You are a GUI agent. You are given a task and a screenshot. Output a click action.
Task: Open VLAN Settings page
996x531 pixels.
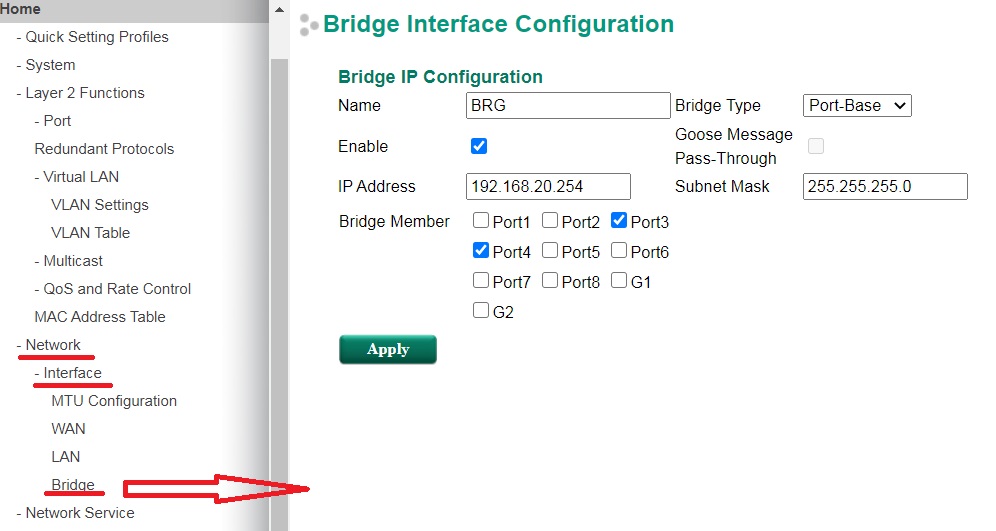[100, 205]
